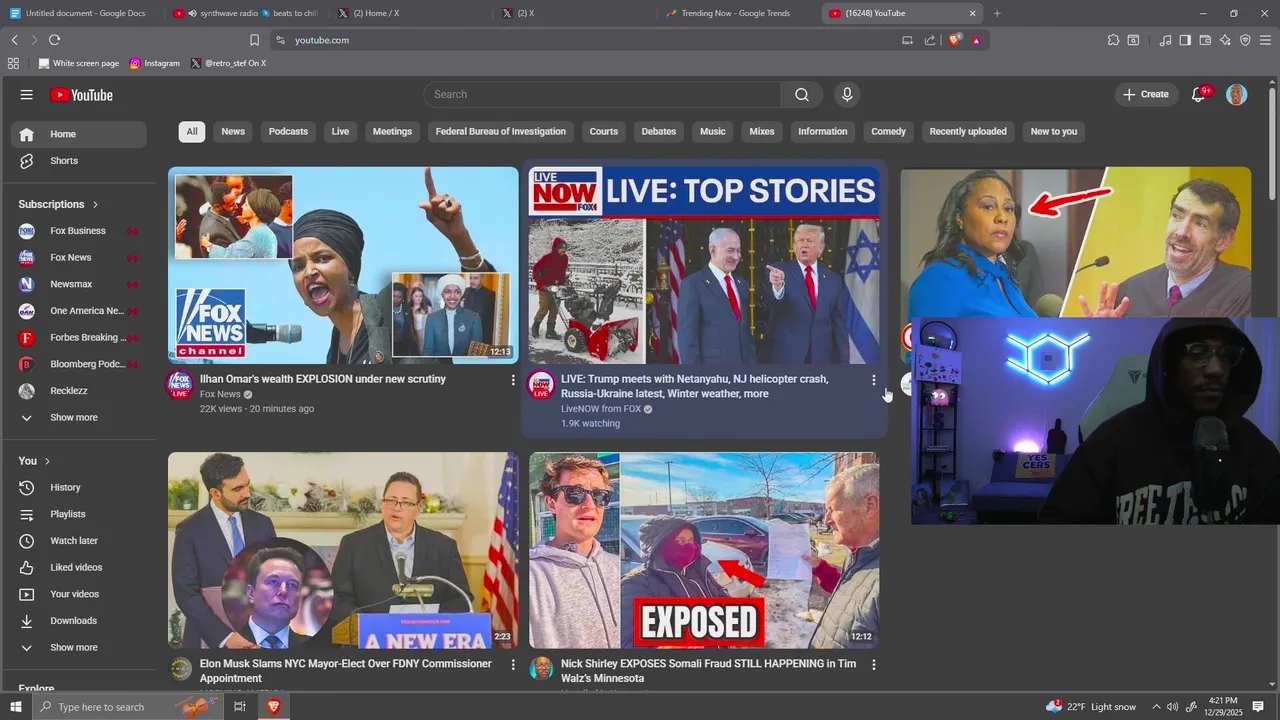Viewport: 1280px width, 720px height.
Task: Toggle the browser sidebar panel
Action: tap(1185, 40)
